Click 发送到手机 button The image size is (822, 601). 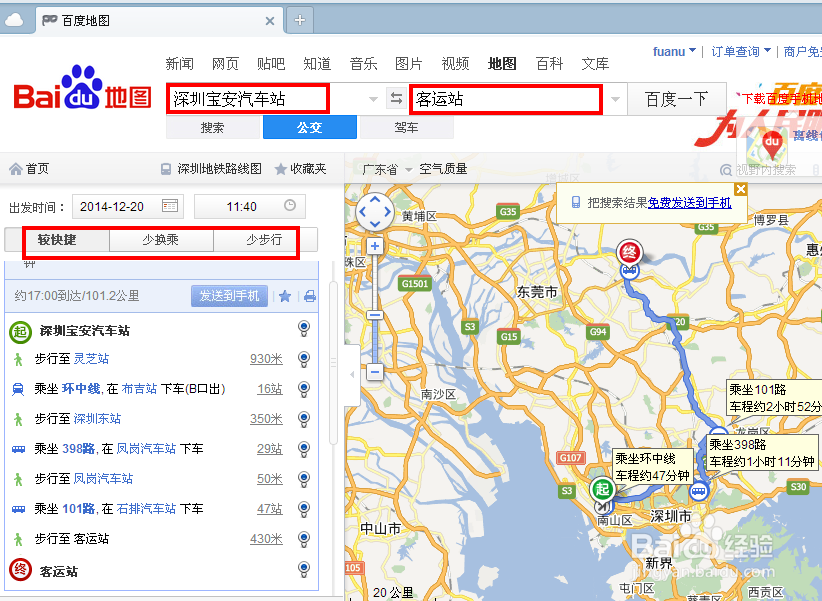229,296
